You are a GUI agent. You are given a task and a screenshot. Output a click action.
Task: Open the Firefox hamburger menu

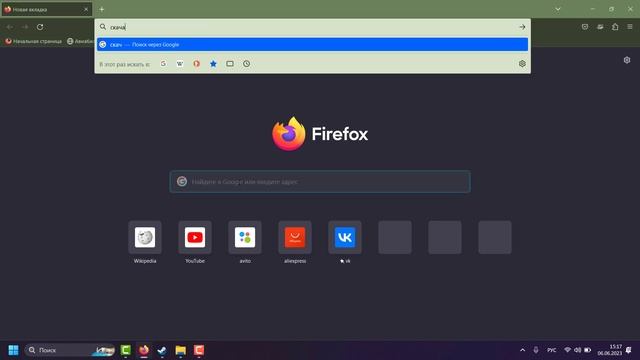(630, 27)
